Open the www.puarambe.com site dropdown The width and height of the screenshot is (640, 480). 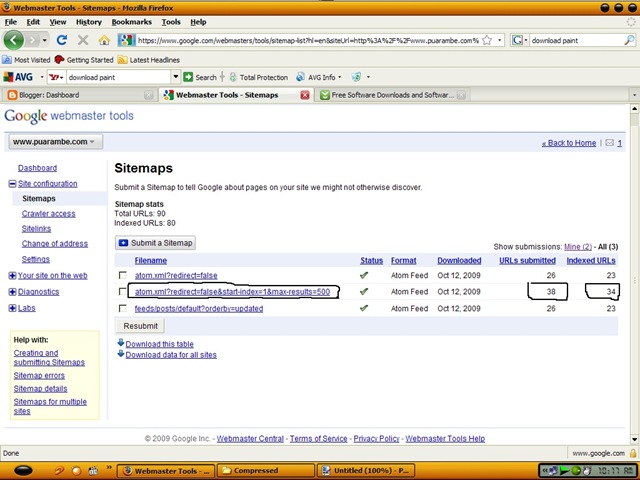click(56, 142)
